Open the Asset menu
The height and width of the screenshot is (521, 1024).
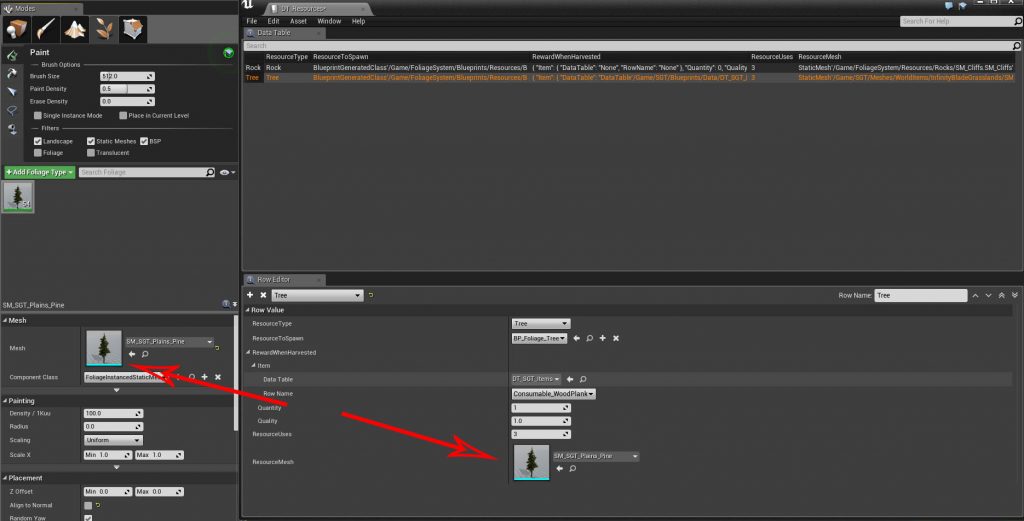(x=298, y=21)
